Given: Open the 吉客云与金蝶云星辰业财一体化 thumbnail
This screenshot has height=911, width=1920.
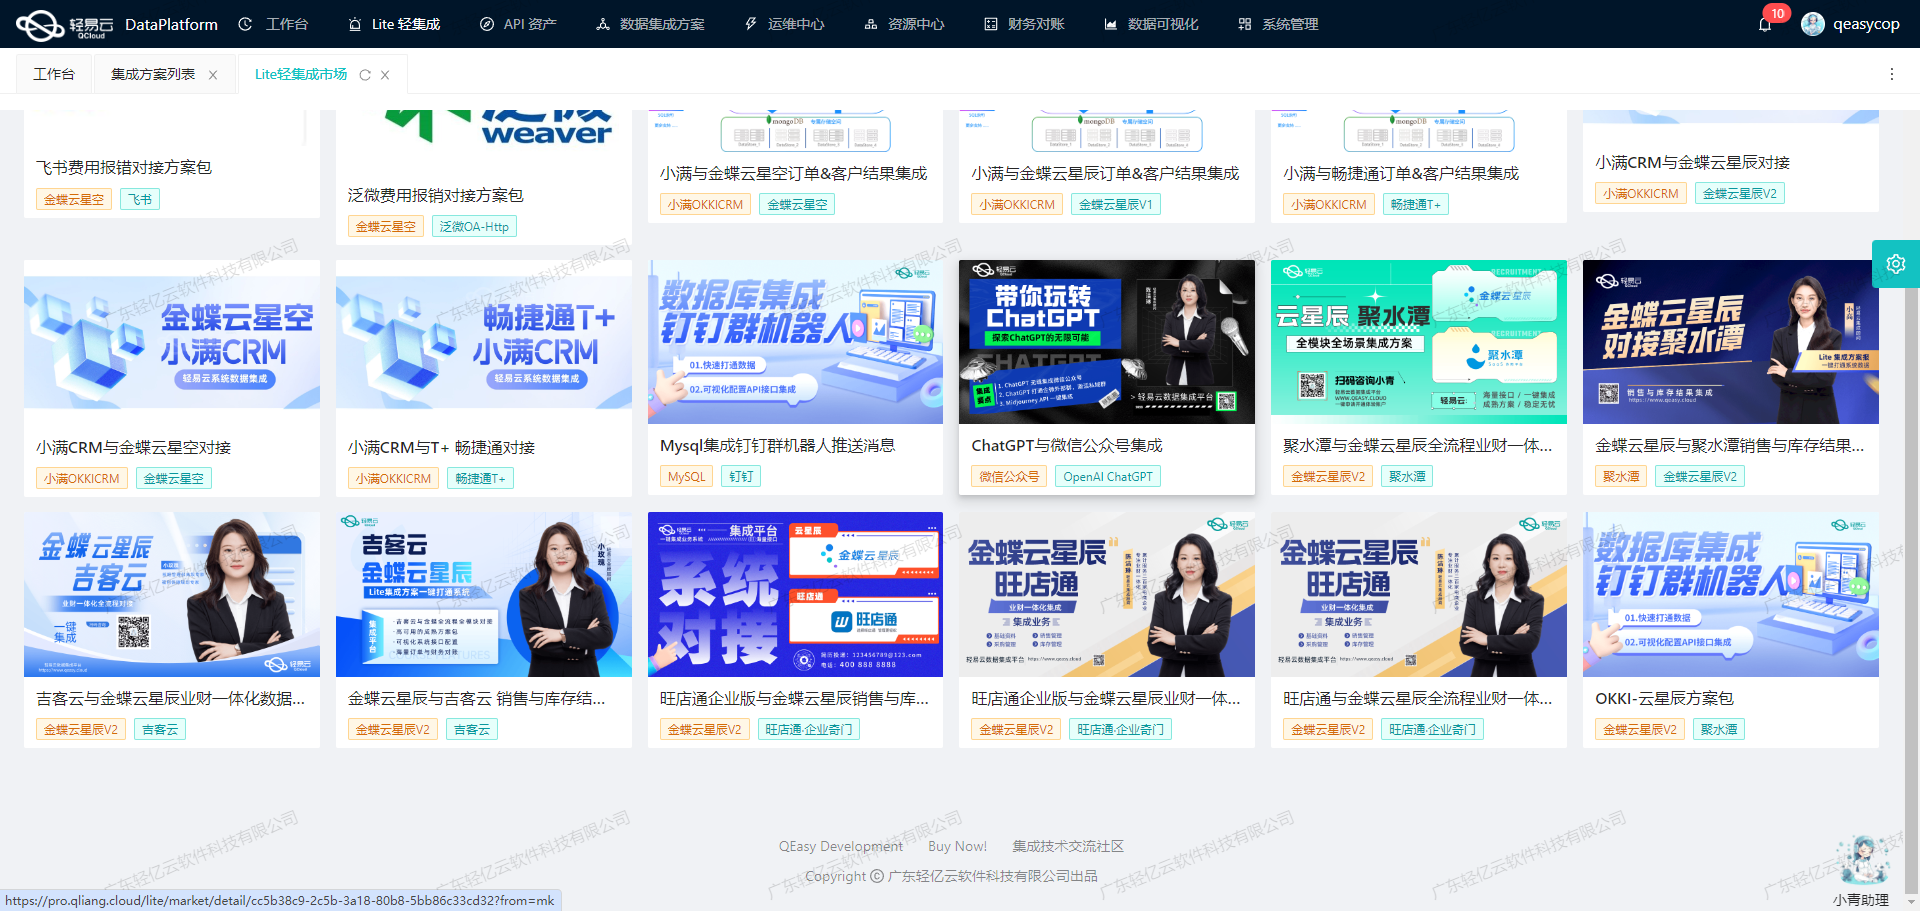Looking at the screenshot, I should pyautogui.click(x=172, y=594).
